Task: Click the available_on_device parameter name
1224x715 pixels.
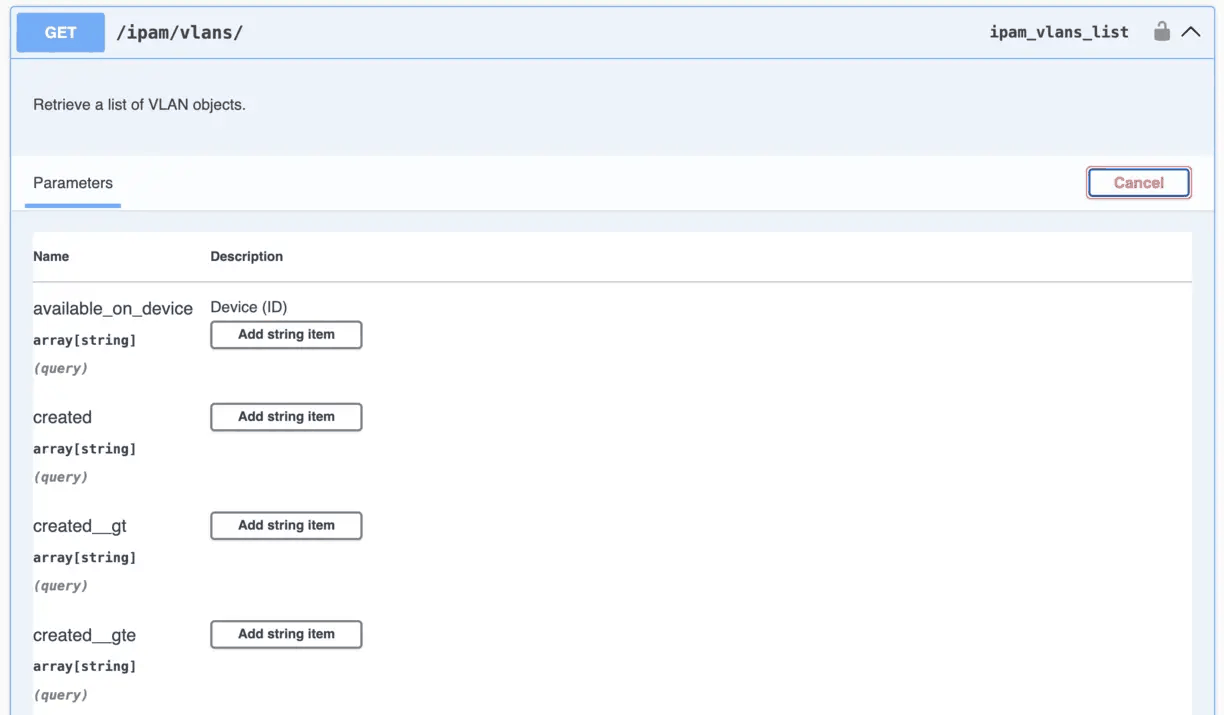Action: [113, 309]
